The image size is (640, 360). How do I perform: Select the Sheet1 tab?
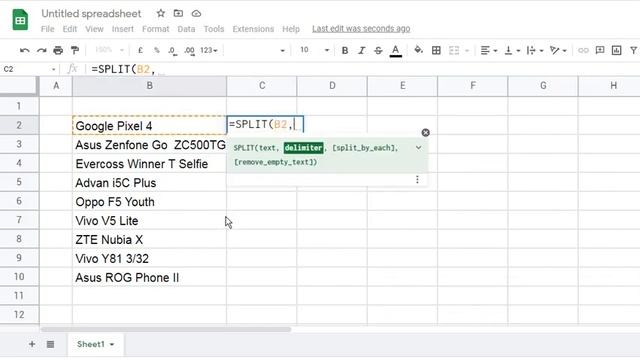coord(96,344)
